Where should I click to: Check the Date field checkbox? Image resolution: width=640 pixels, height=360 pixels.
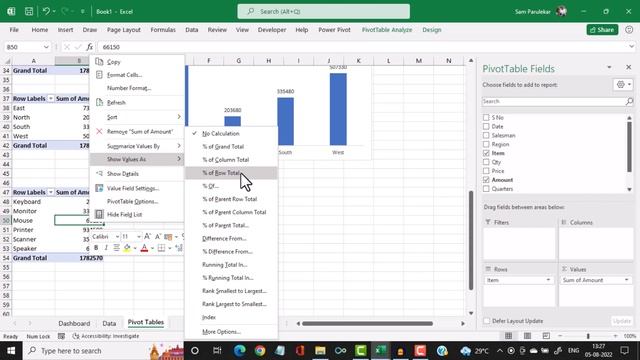click(x=486, y=127)
